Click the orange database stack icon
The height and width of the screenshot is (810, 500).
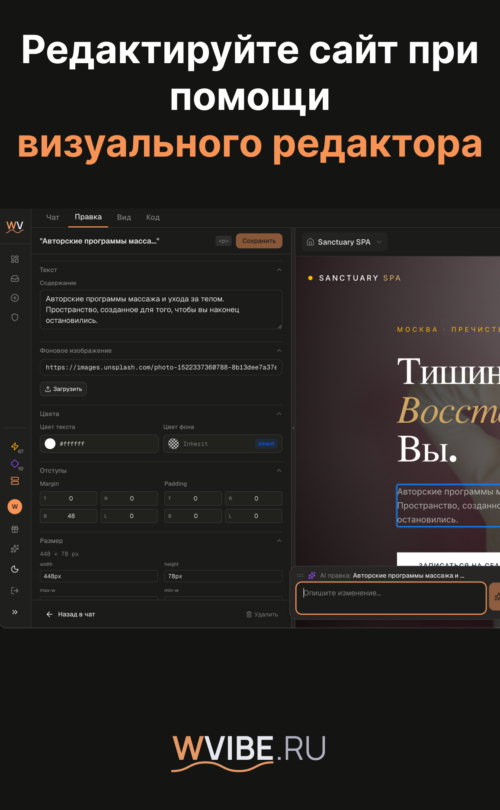point(14,481)
